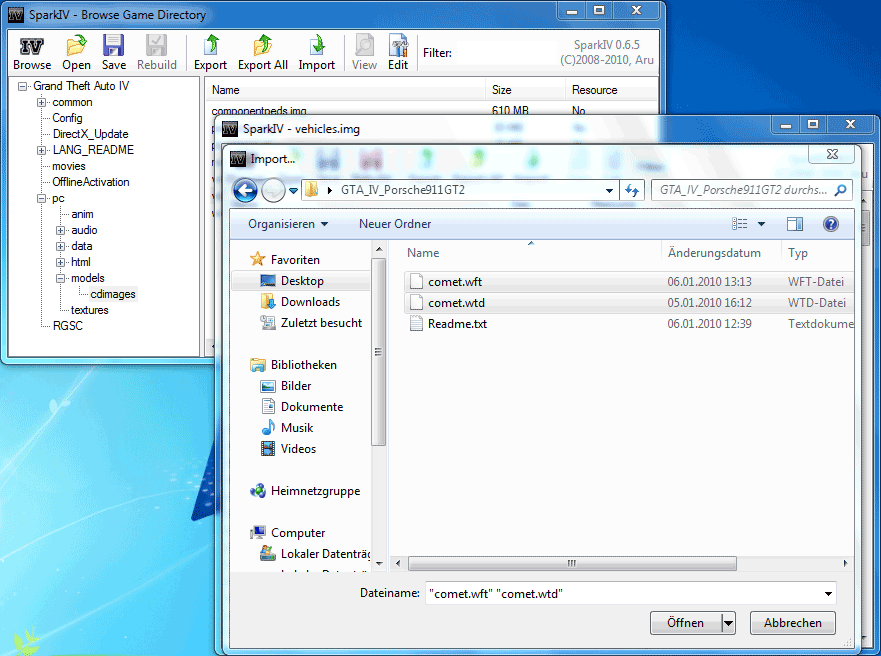
Task: Select the Readme.txt file
Action: coord(629,324)
